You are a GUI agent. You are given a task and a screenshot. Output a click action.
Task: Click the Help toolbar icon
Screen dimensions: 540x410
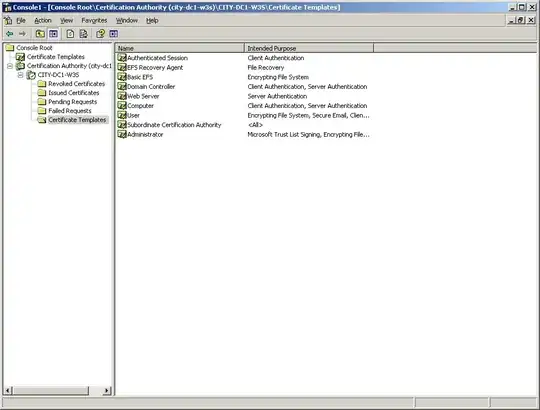pyautogui.click(x=101, y=34)
